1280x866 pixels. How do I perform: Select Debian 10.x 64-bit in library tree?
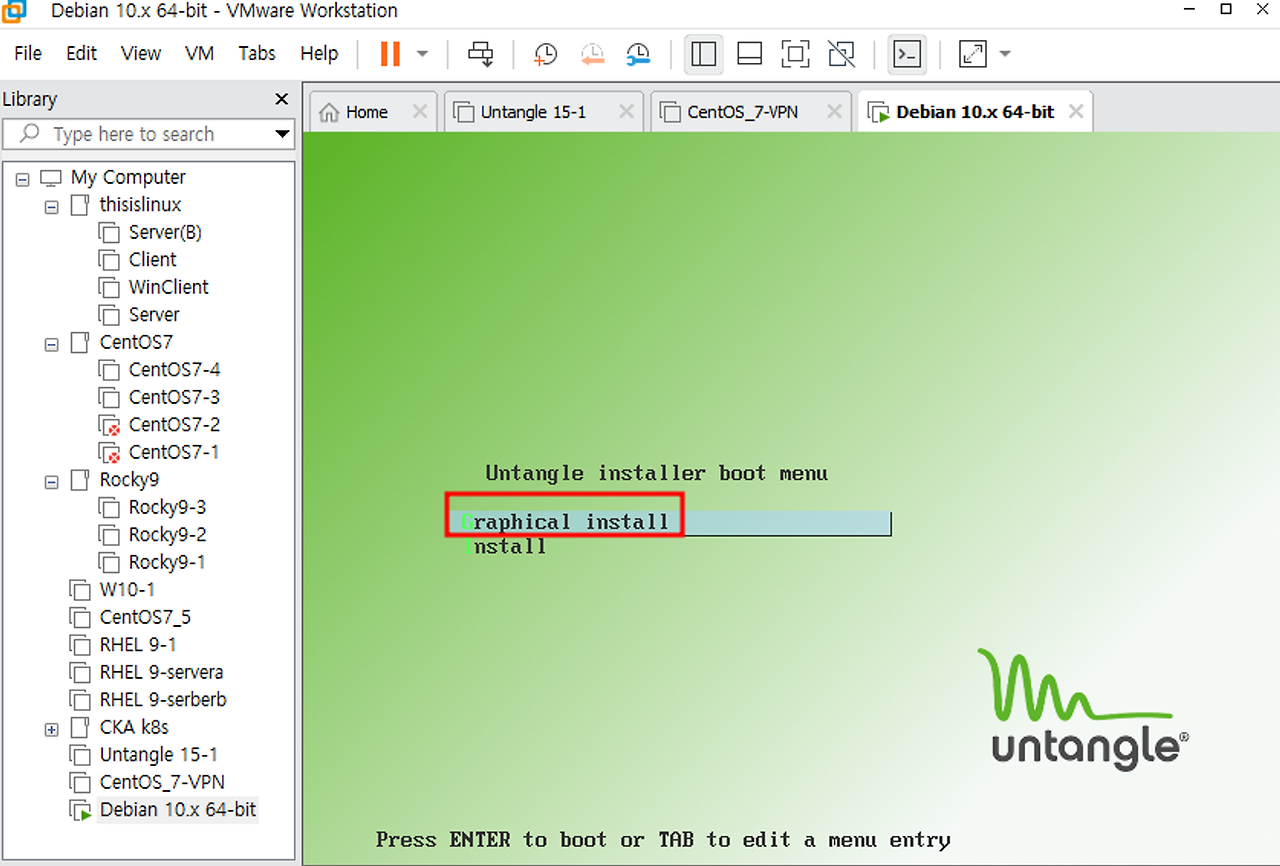pos(178,809)
